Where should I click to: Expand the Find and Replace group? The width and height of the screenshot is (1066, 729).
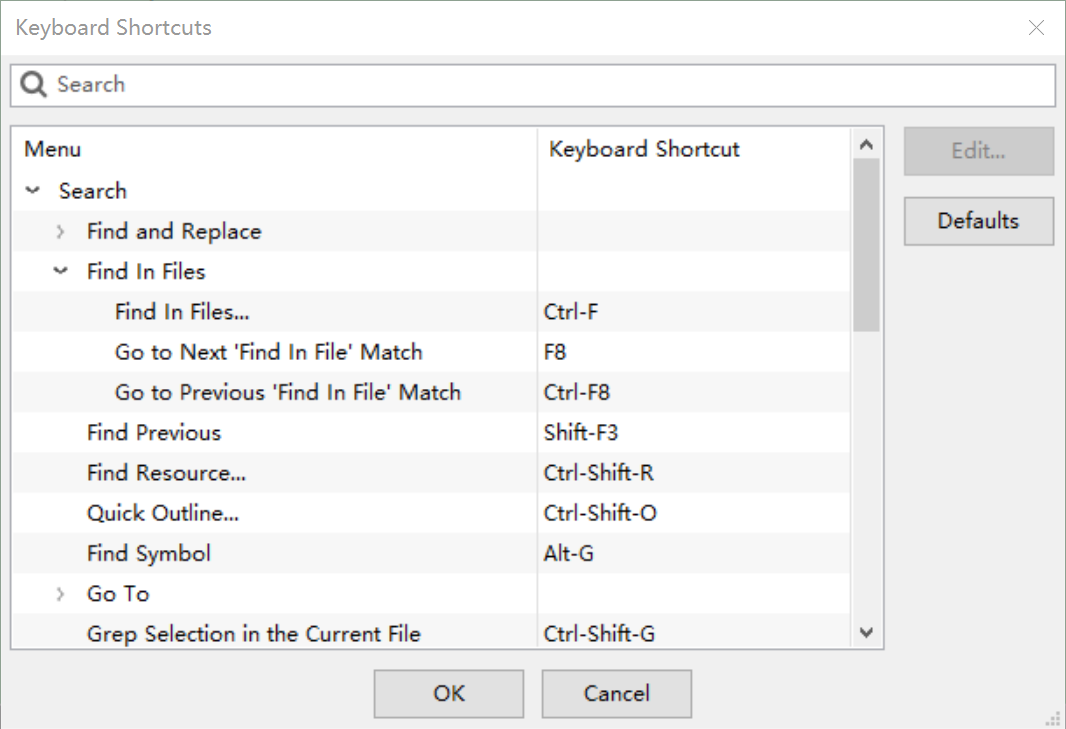point(60,231)
